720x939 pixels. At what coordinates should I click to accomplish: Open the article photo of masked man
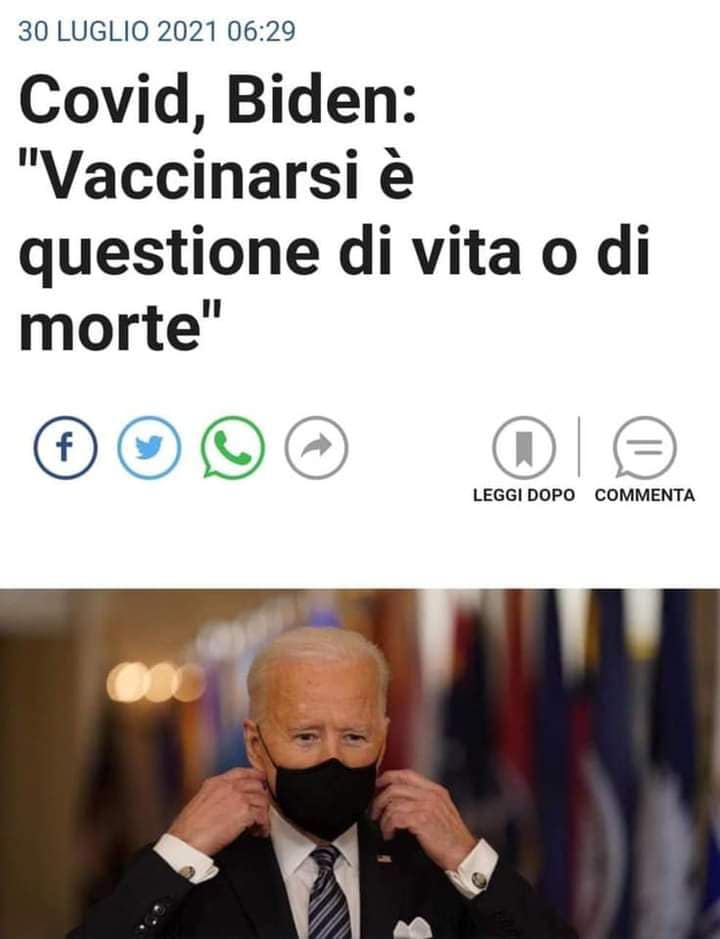click(360, 764)
